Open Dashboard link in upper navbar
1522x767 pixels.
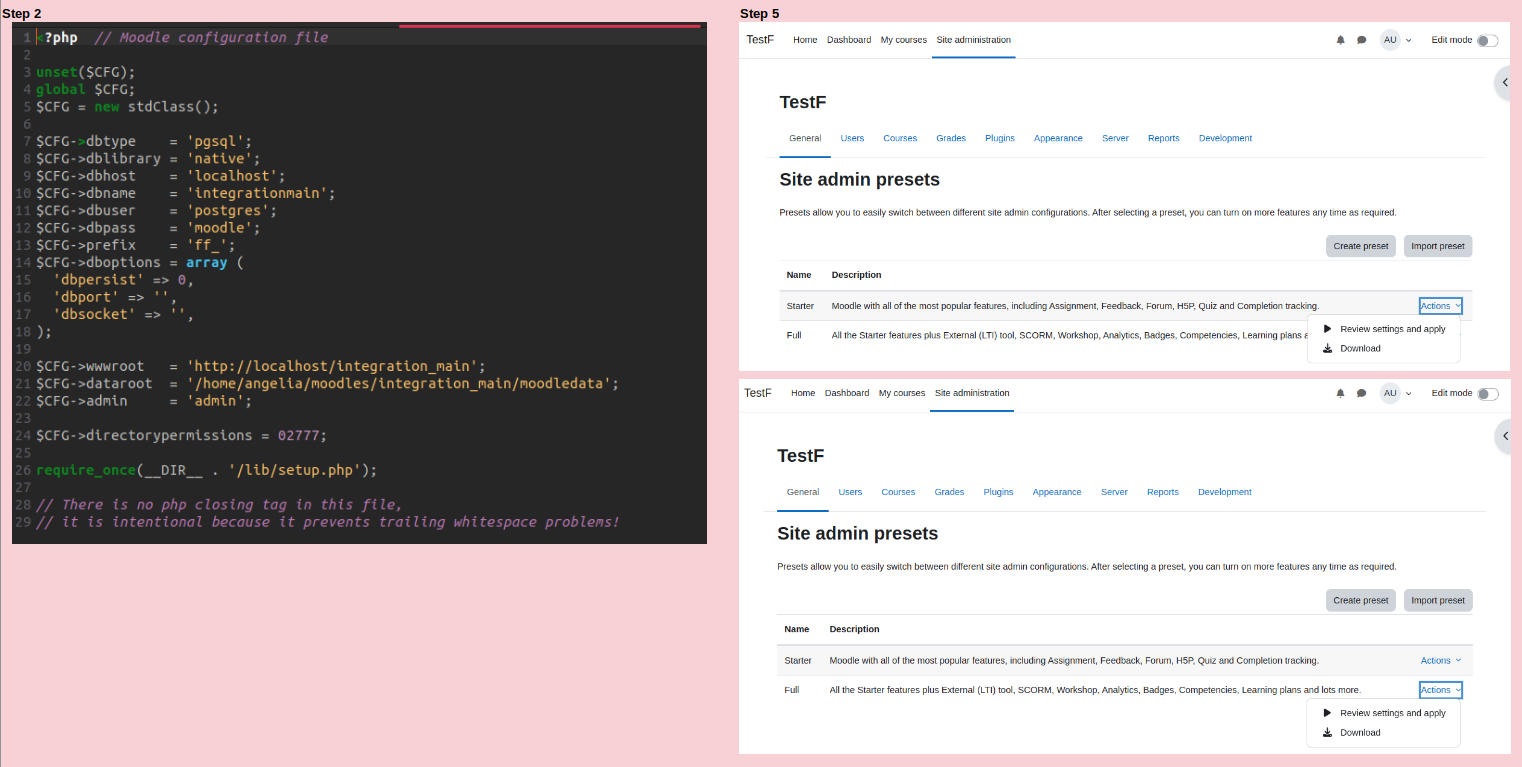point(849,40)
